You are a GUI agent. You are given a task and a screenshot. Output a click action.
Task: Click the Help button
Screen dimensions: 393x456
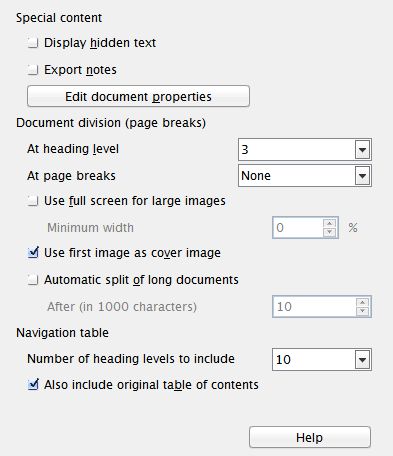pos(310,437)
